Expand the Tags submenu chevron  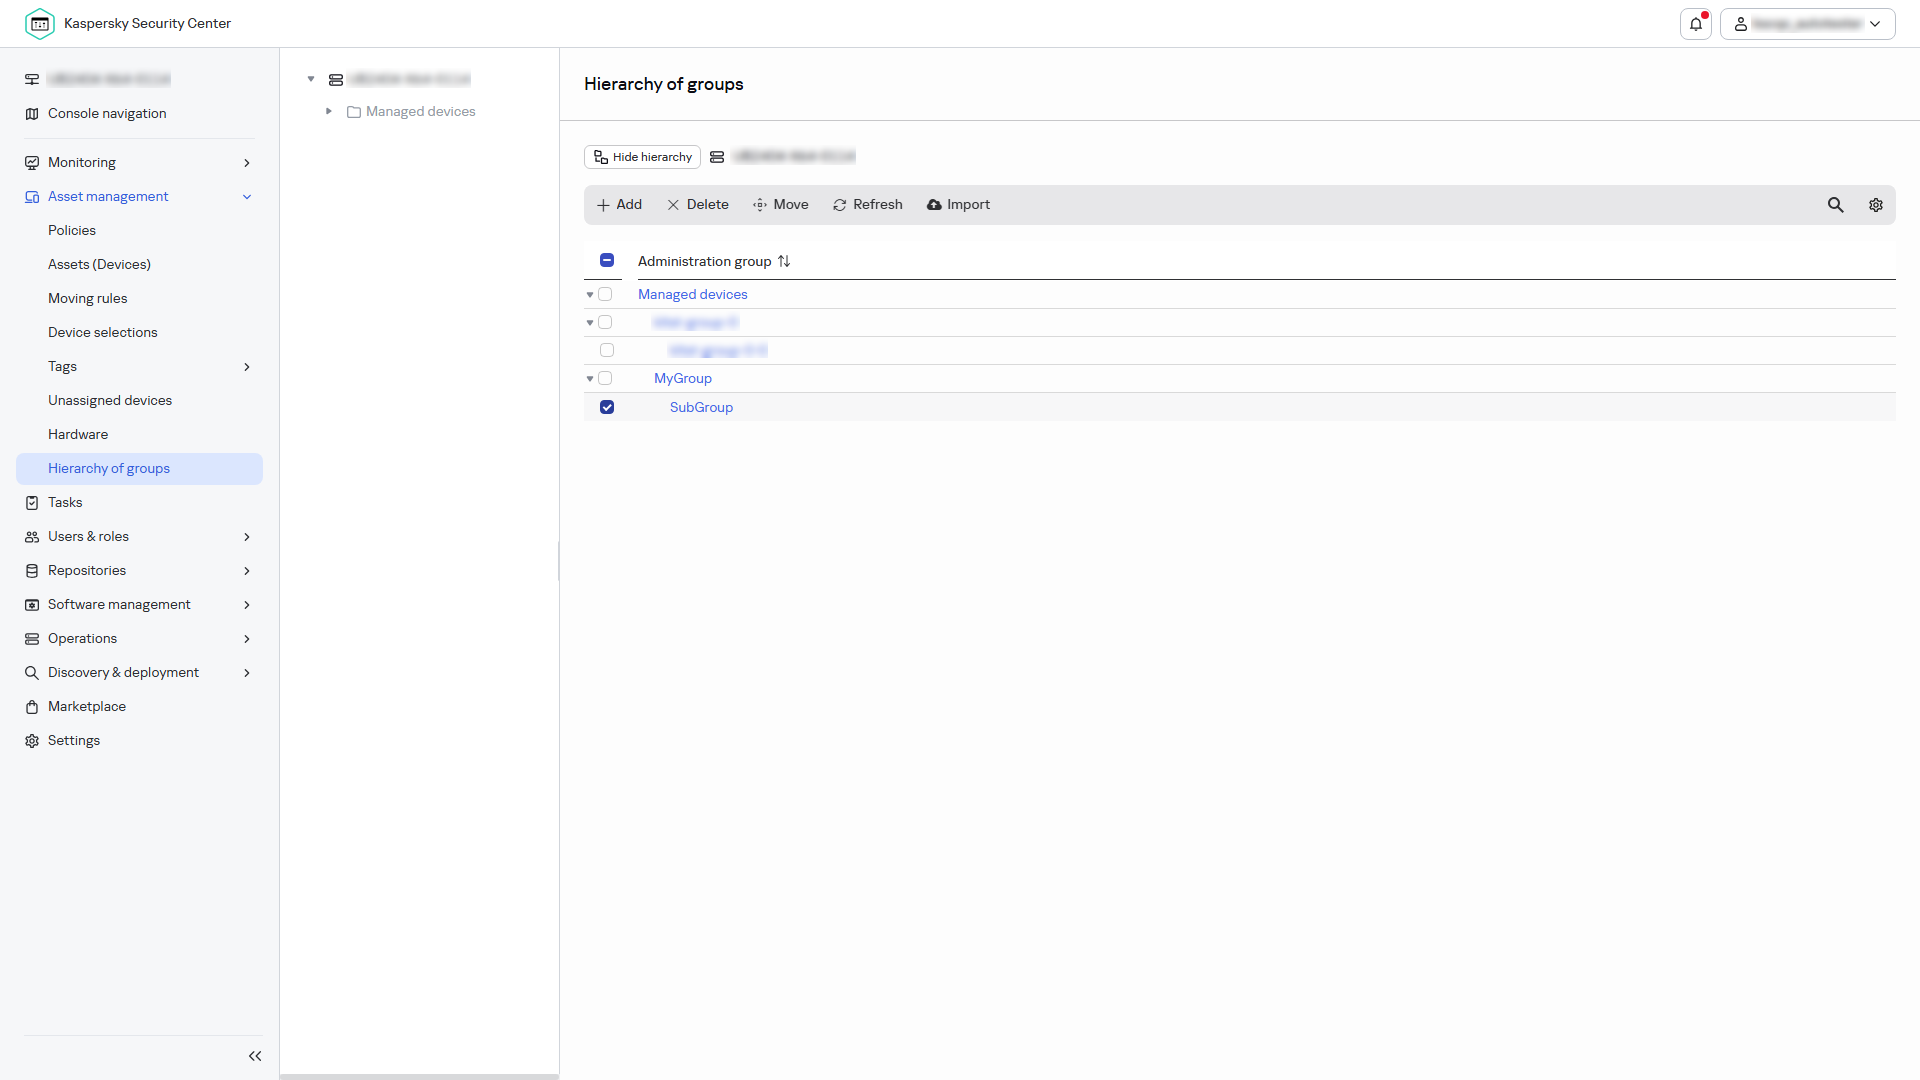(247, 367)
